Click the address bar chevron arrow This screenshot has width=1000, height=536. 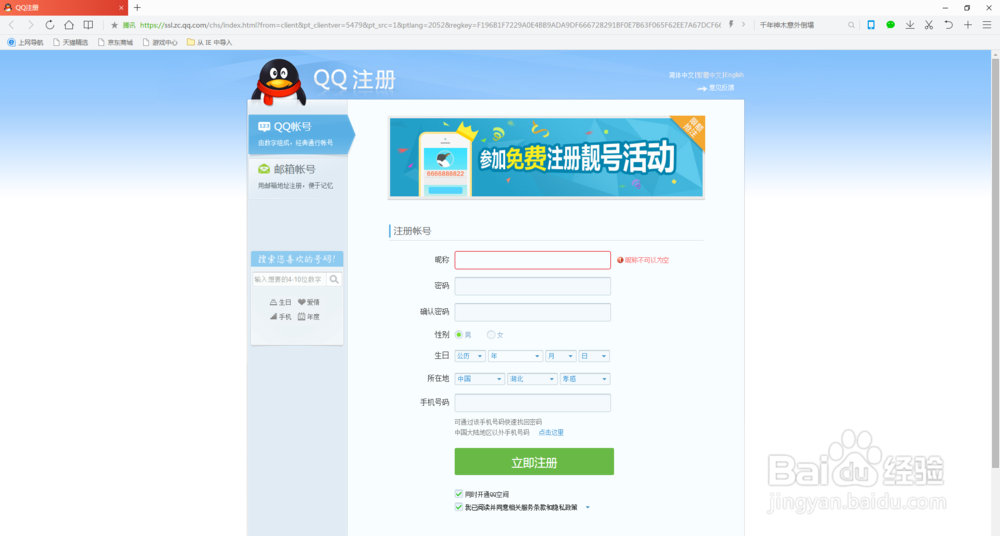tap(743, 24)
